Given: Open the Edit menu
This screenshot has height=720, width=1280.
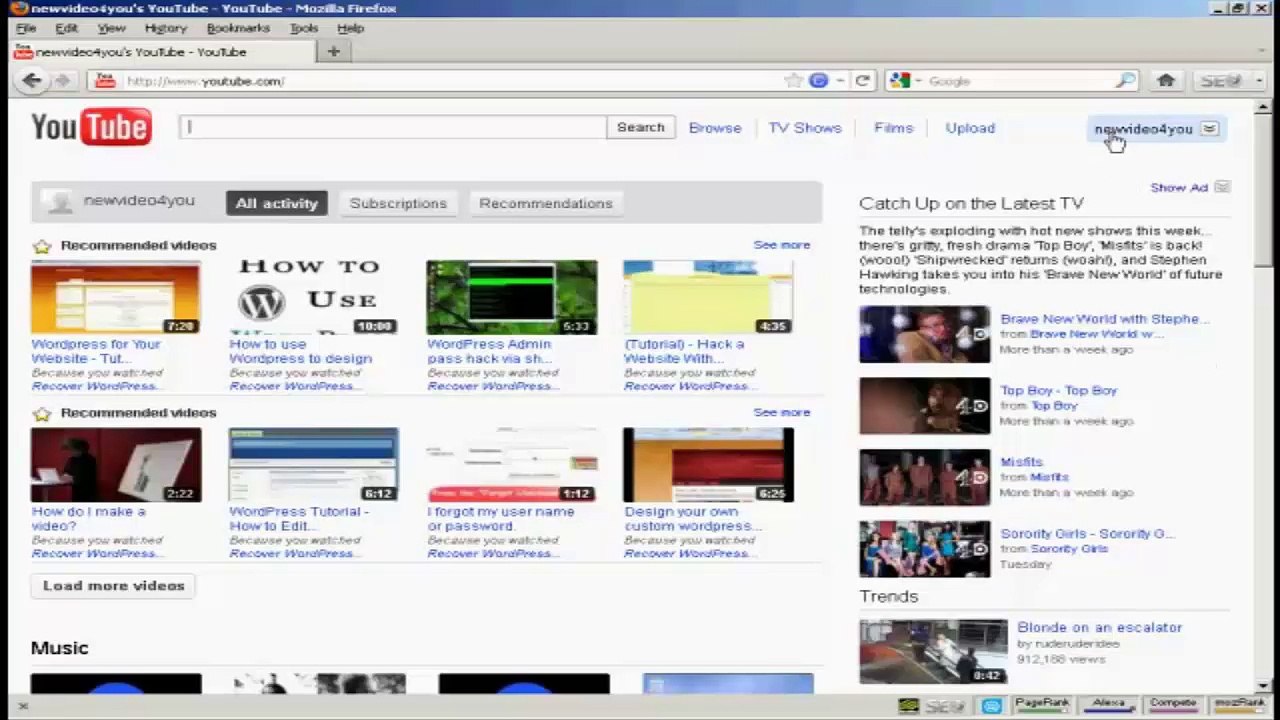Looking at the screenshot, I should (66, 28).
